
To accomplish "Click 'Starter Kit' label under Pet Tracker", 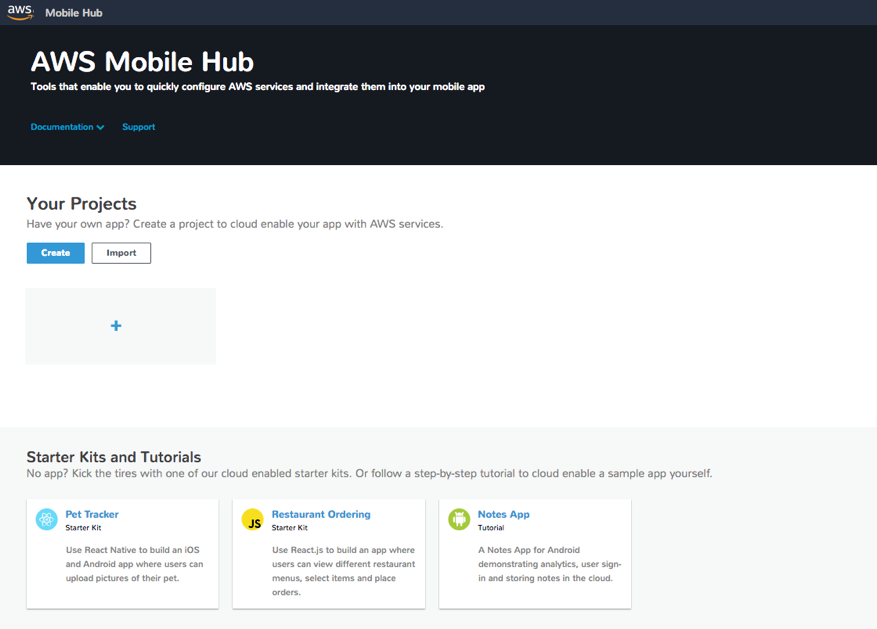I will pos(83,528).
